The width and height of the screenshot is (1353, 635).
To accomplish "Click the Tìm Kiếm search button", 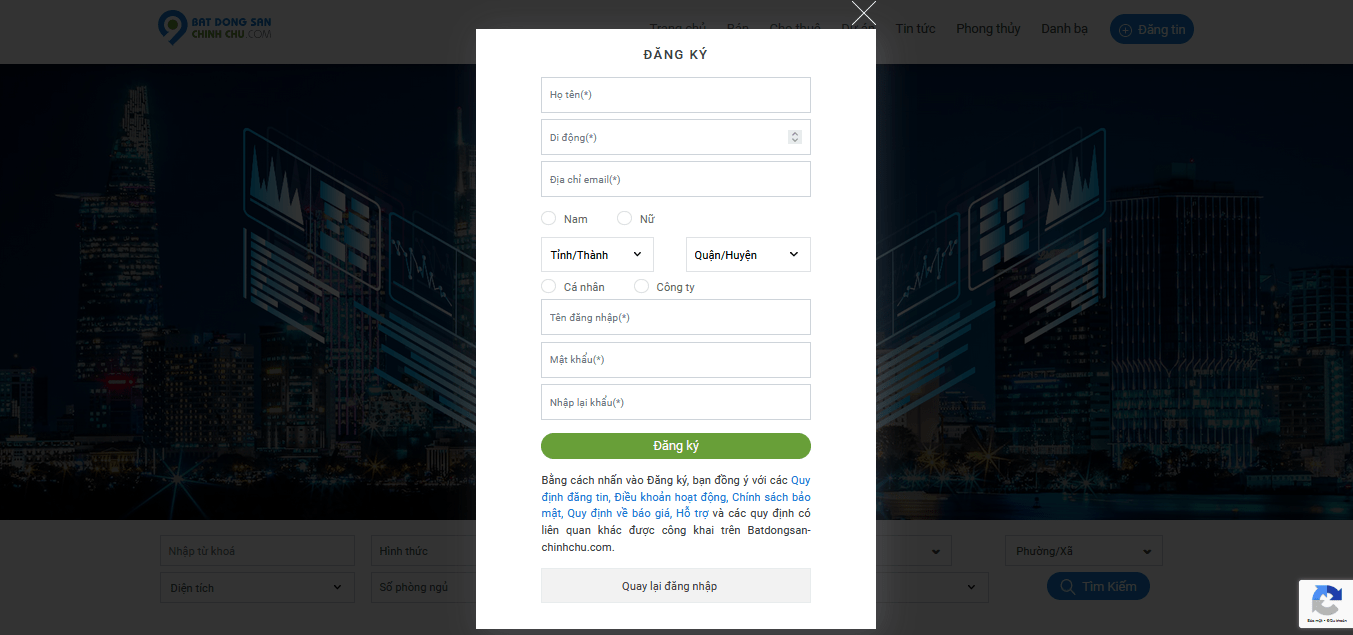I will coord(1098,586).
